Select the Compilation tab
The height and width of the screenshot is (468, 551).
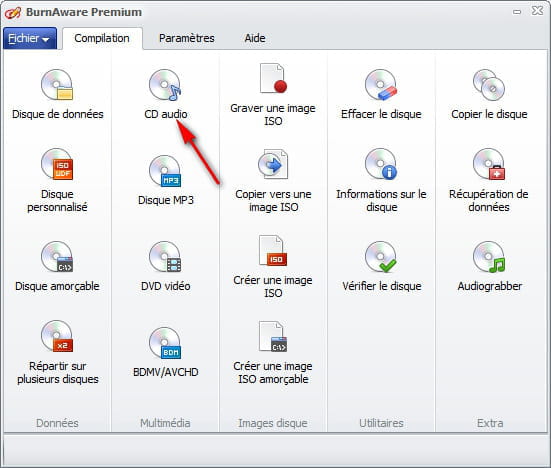pos(102,38)
